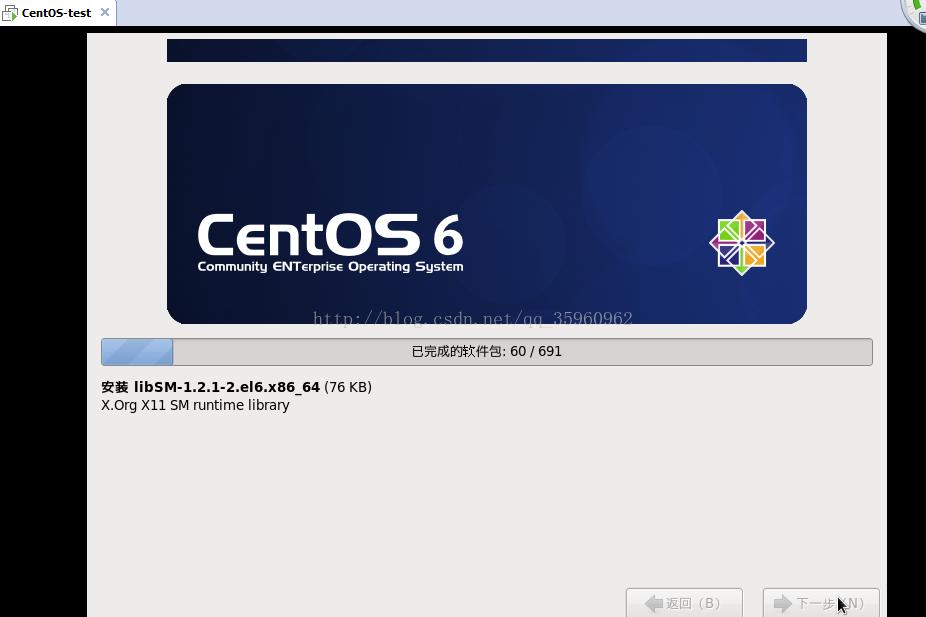The width and height of the screenshot is (926, 617).
Task: Click the CentOS logo emblem in banner
Action: [742, 243]
